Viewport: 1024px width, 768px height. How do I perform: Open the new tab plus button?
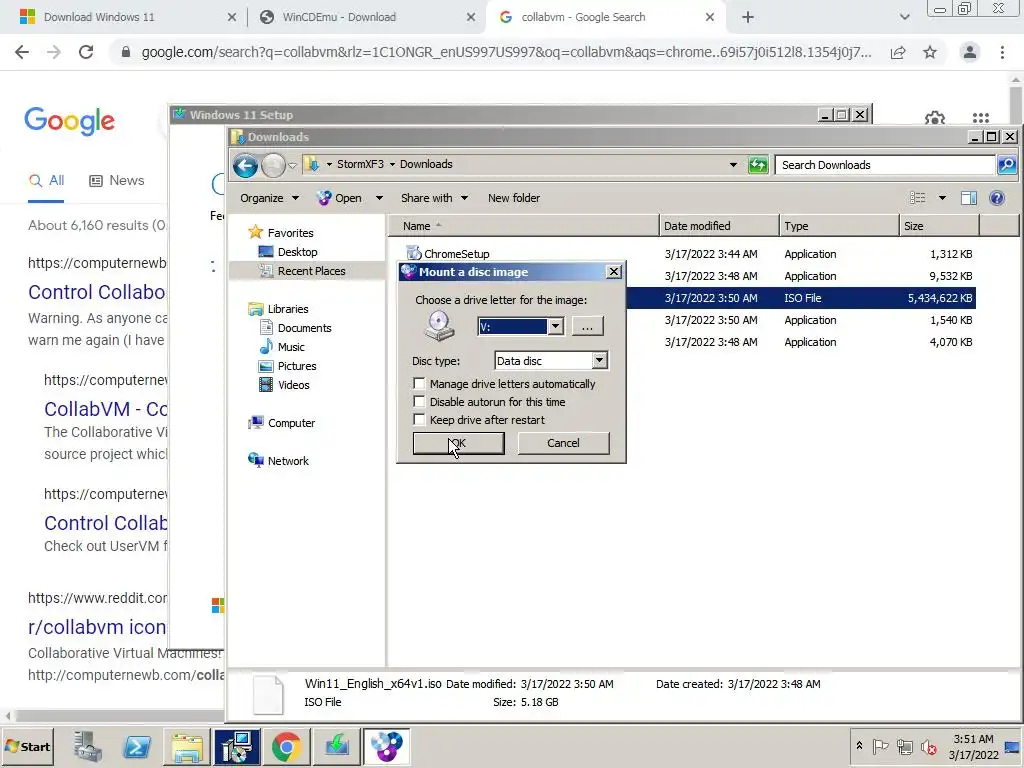click(x=748, y=17)
